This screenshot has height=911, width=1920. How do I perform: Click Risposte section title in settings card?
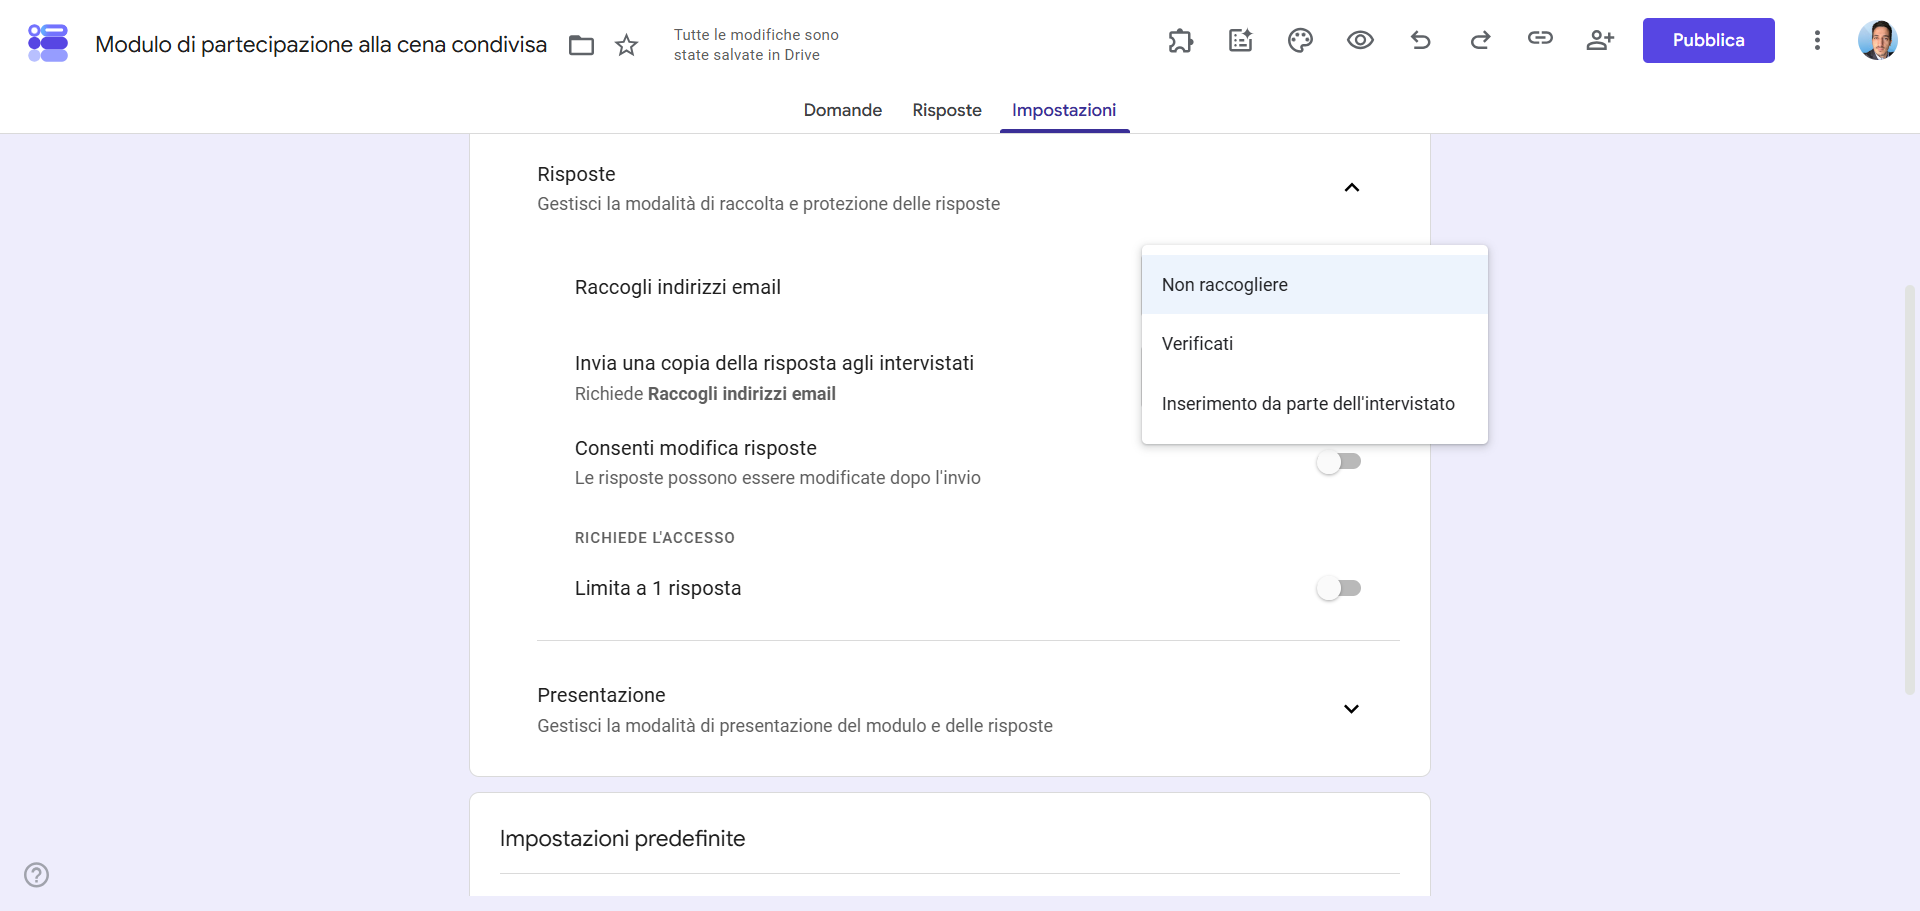[x=576, y=174]
